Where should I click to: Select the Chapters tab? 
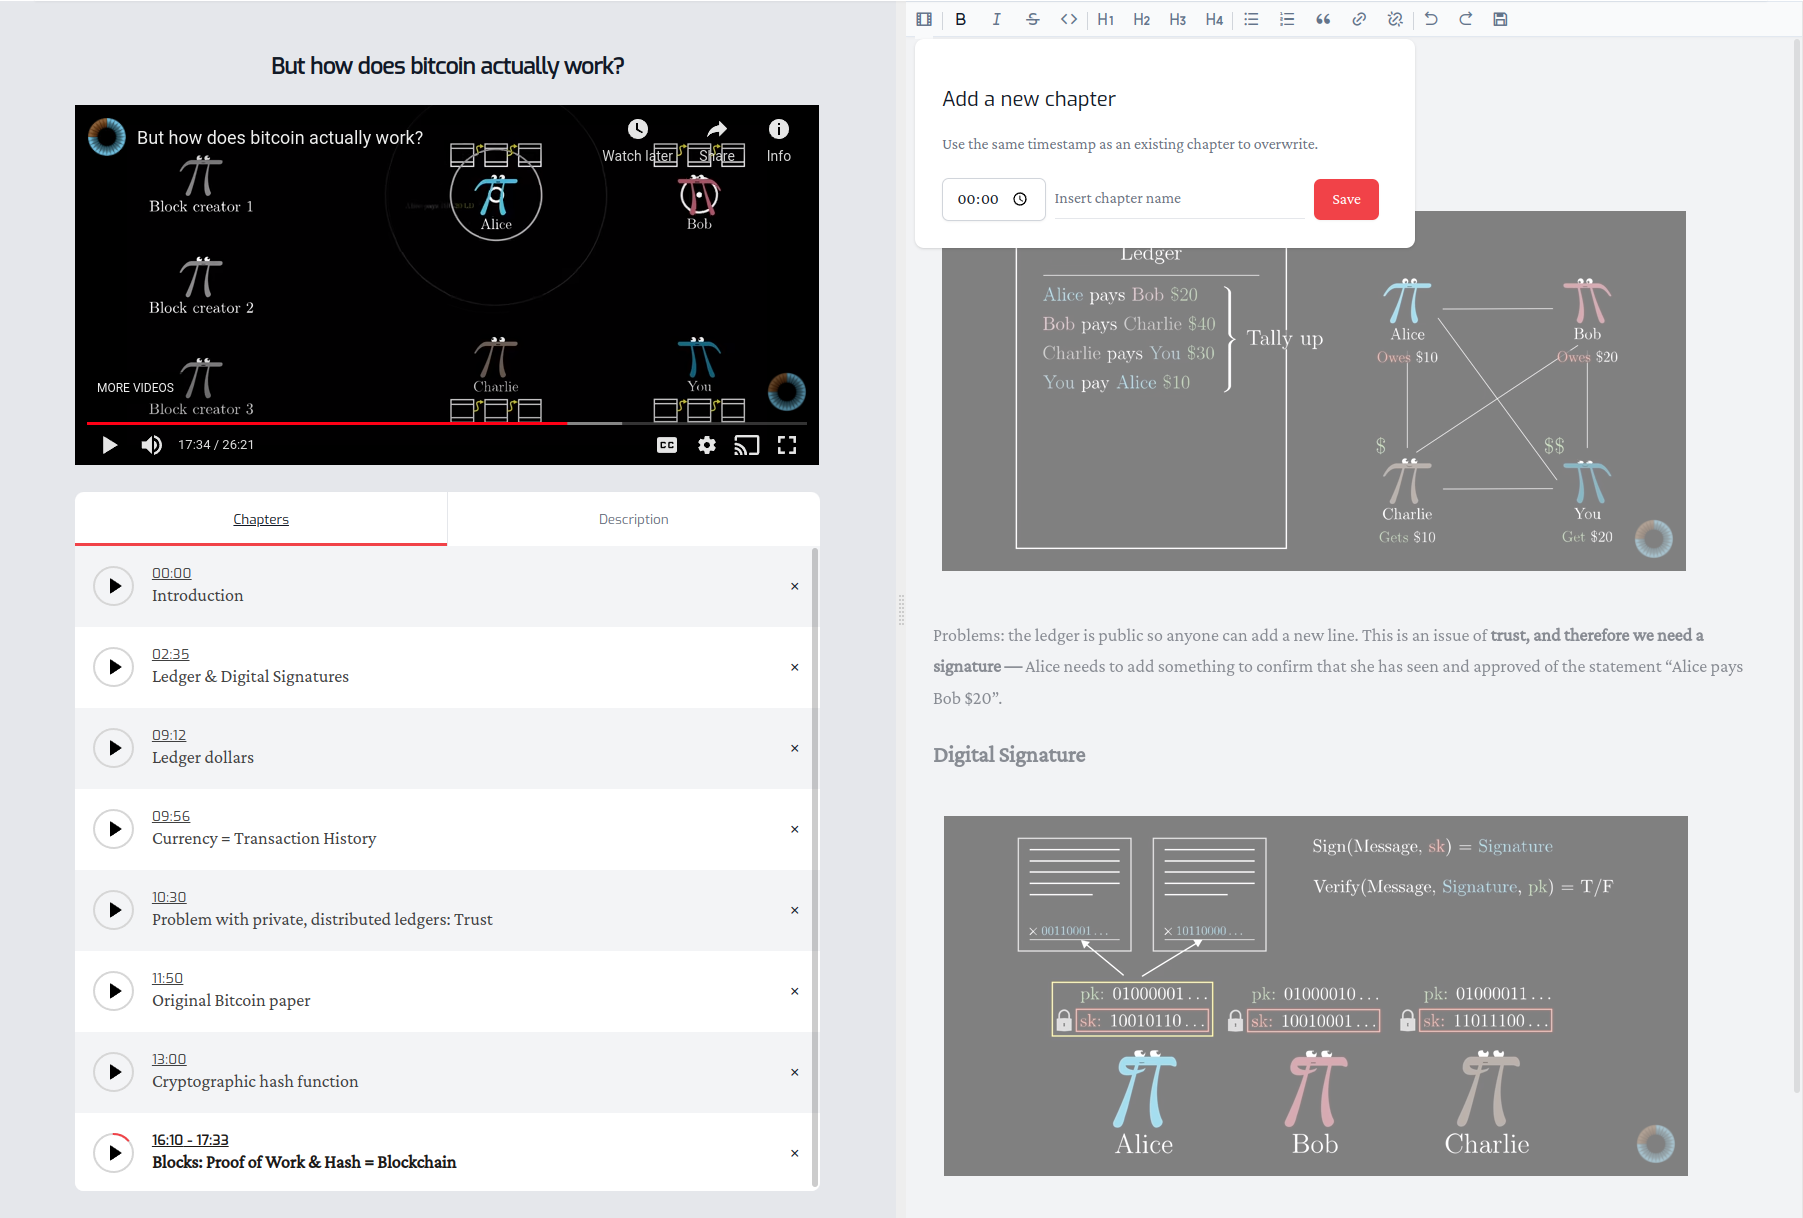point(261,519)
